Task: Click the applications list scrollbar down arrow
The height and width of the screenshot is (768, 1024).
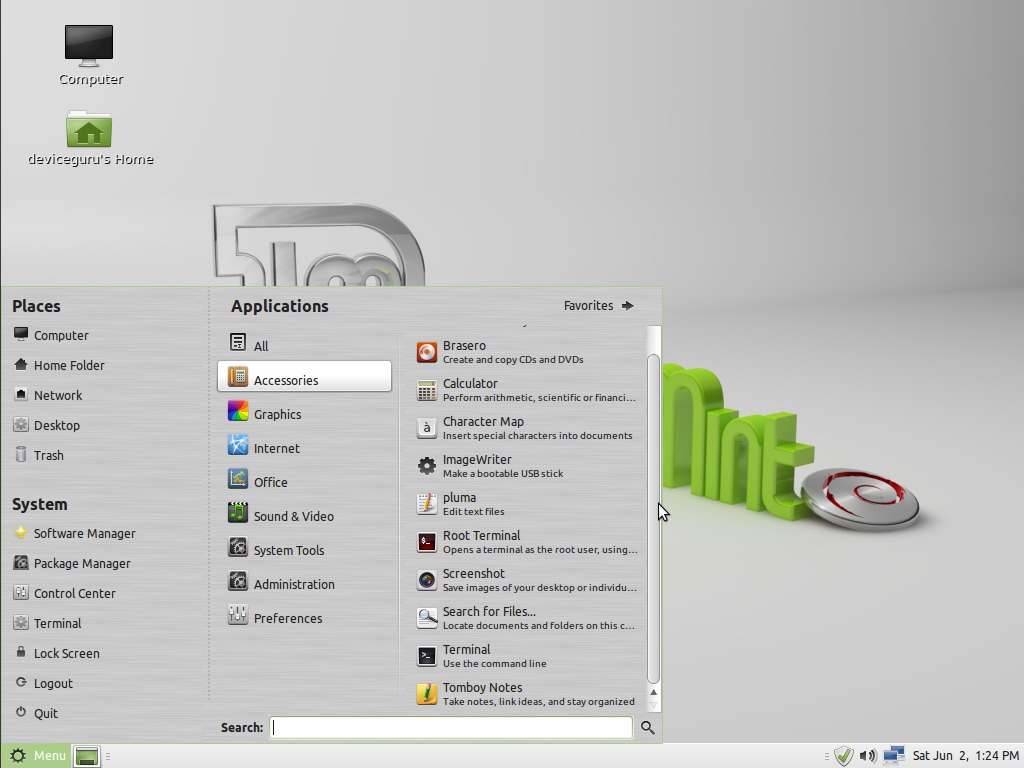Action: click(654, 705)
